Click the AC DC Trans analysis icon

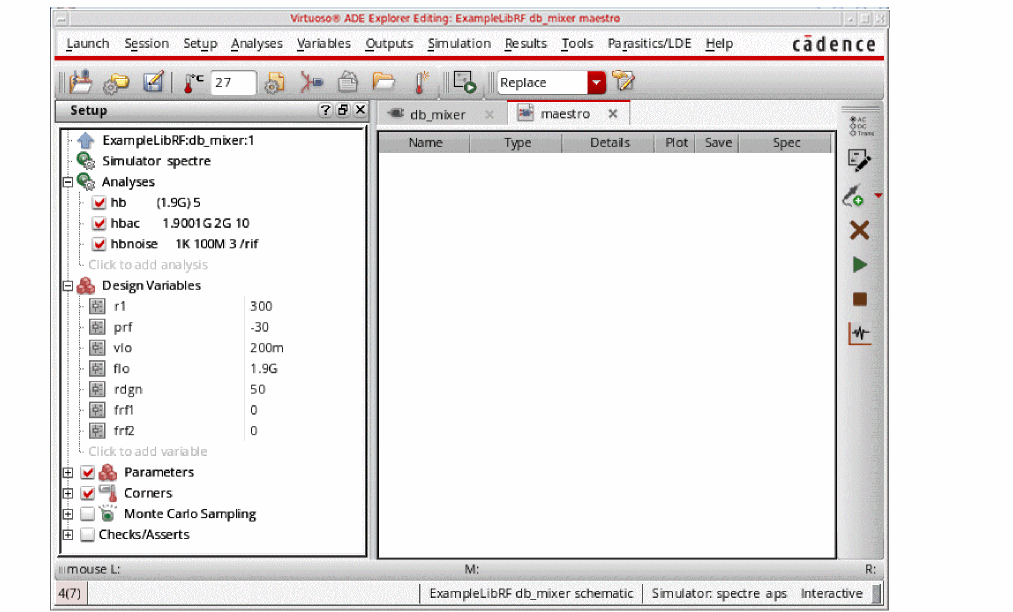(858, 125)
